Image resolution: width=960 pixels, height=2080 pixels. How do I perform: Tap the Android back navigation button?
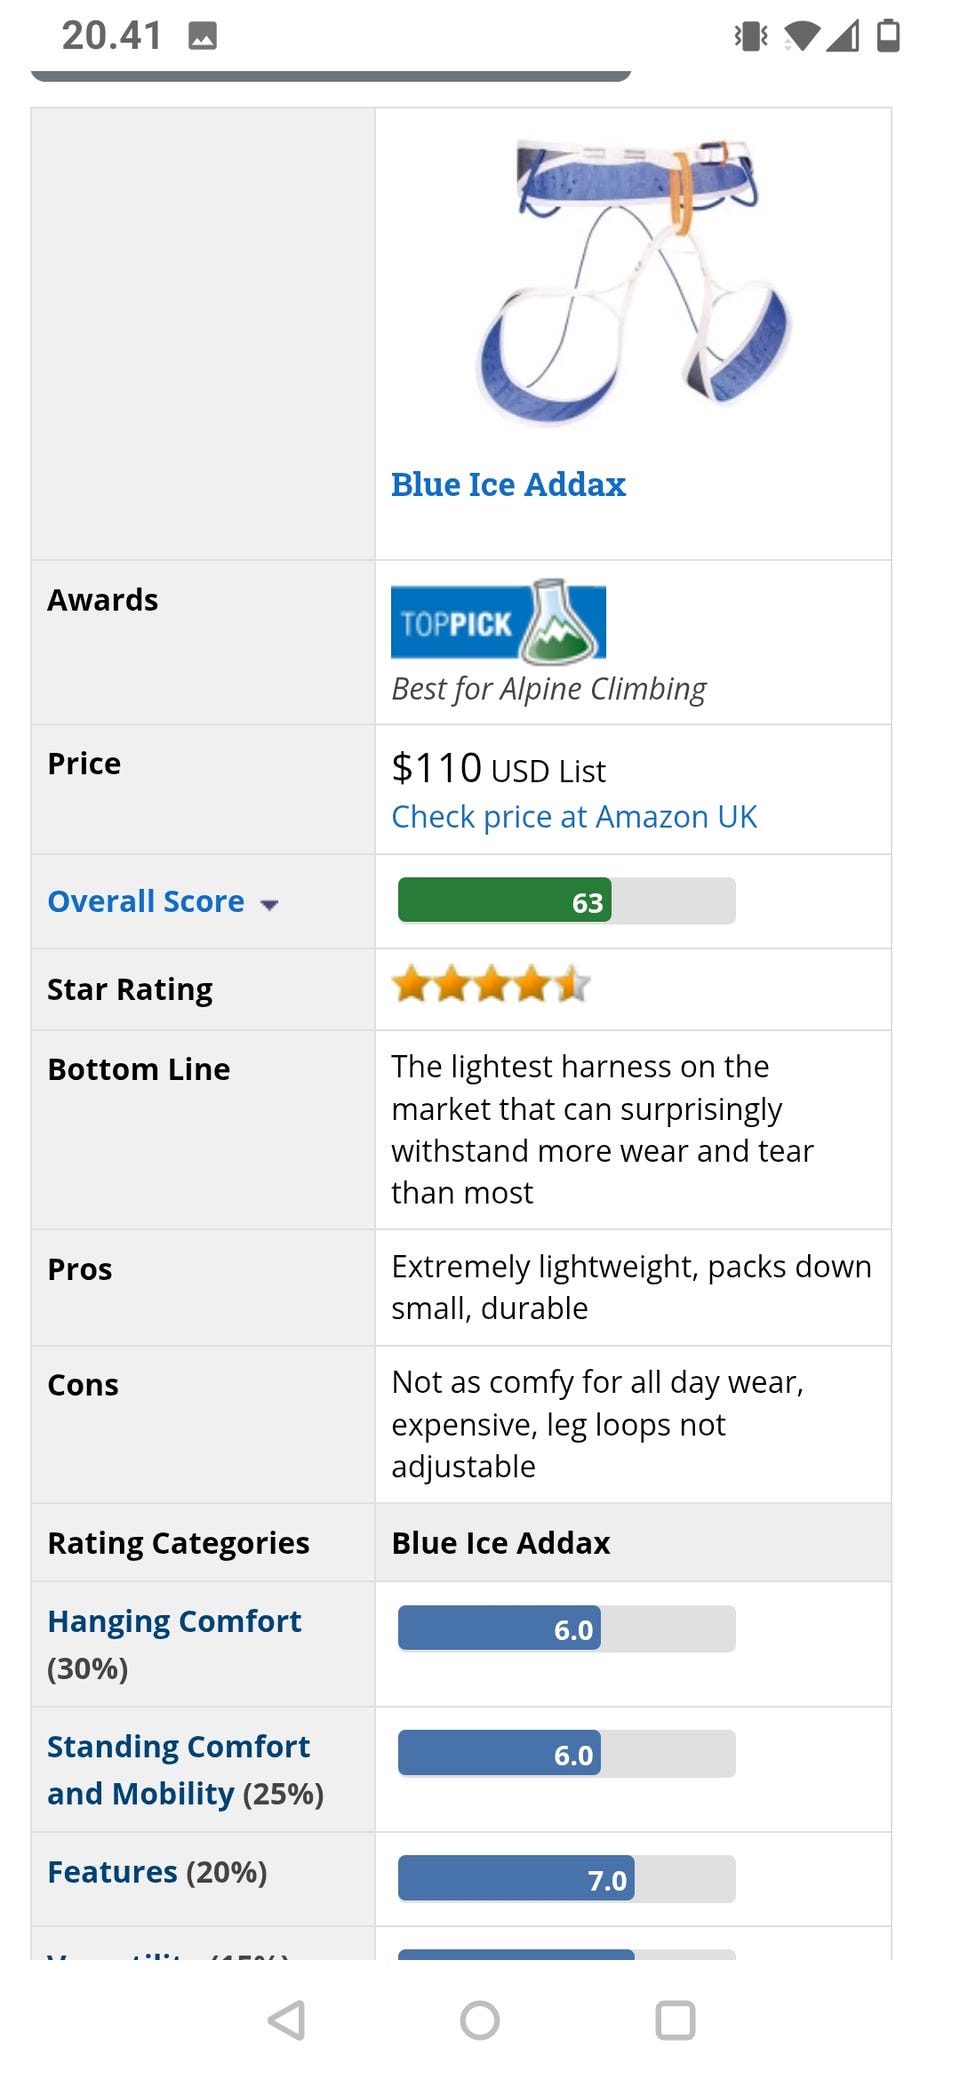pyautogui.click(x=287, y=2019)
